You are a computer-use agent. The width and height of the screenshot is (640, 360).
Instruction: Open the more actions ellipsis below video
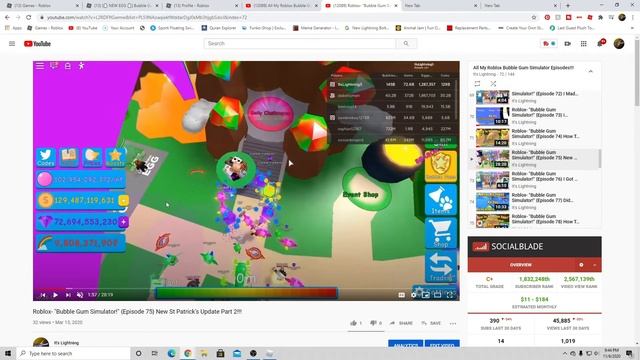453,323
